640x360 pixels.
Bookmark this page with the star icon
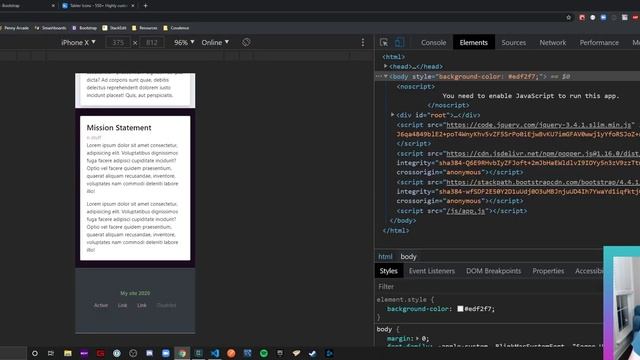point(569,18)
